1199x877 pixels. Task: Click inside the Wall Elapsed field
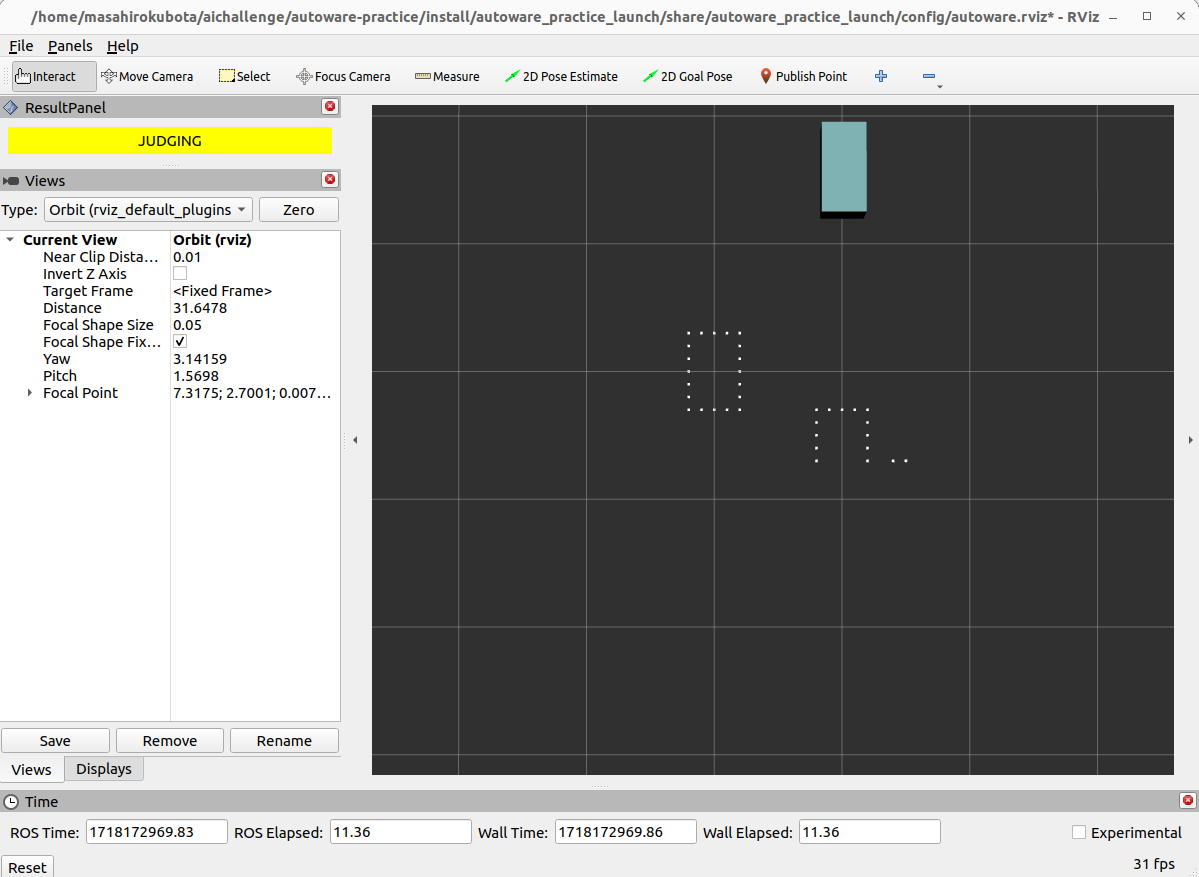868,831
